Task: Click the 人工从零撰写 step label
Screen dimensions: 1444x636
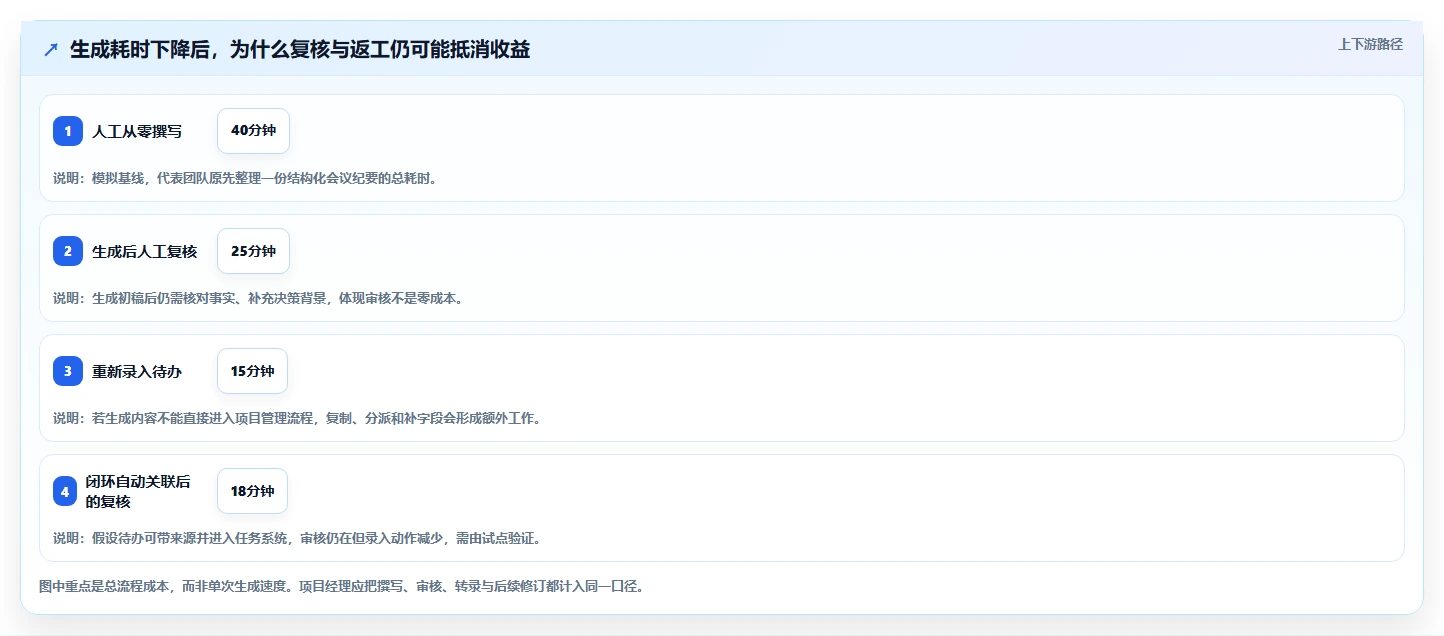Action: point(137,131)
